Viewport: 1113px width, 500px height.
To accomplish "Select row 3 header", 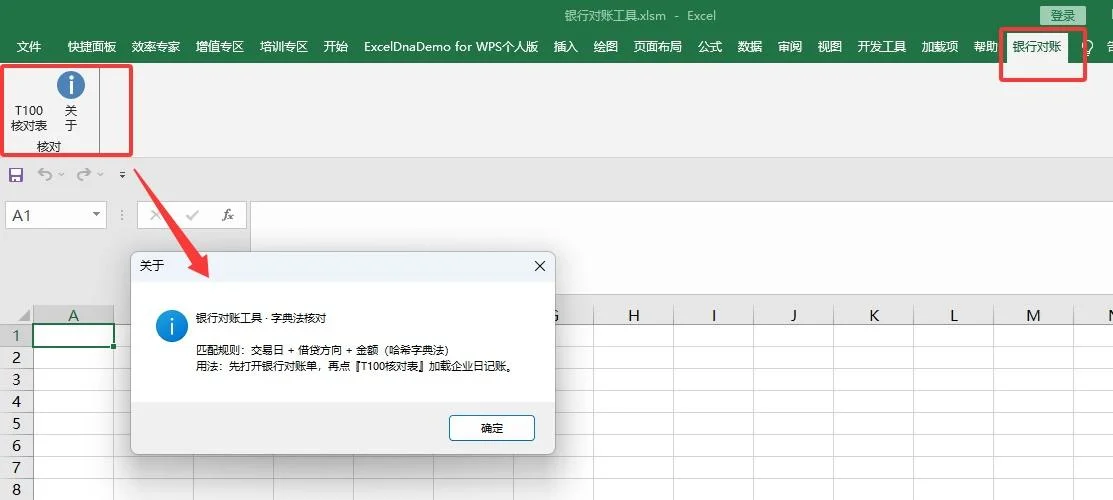I will [16, 380].
